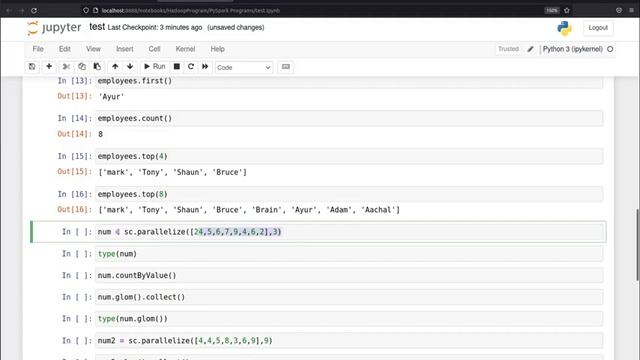Click the Python logo icon
The image size is (640, 360).
tap(564, 28)
